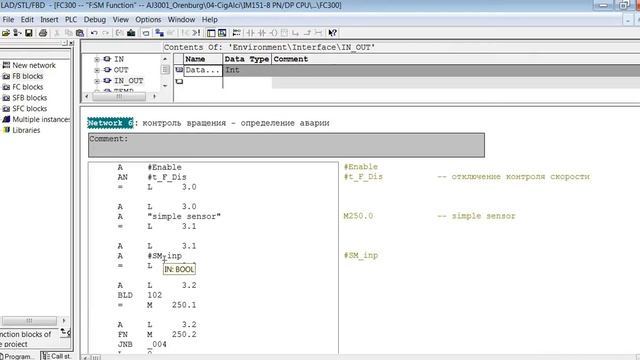Expand the IN node in the interface tree
Viewport: 640px width, 360px height.
97,60
